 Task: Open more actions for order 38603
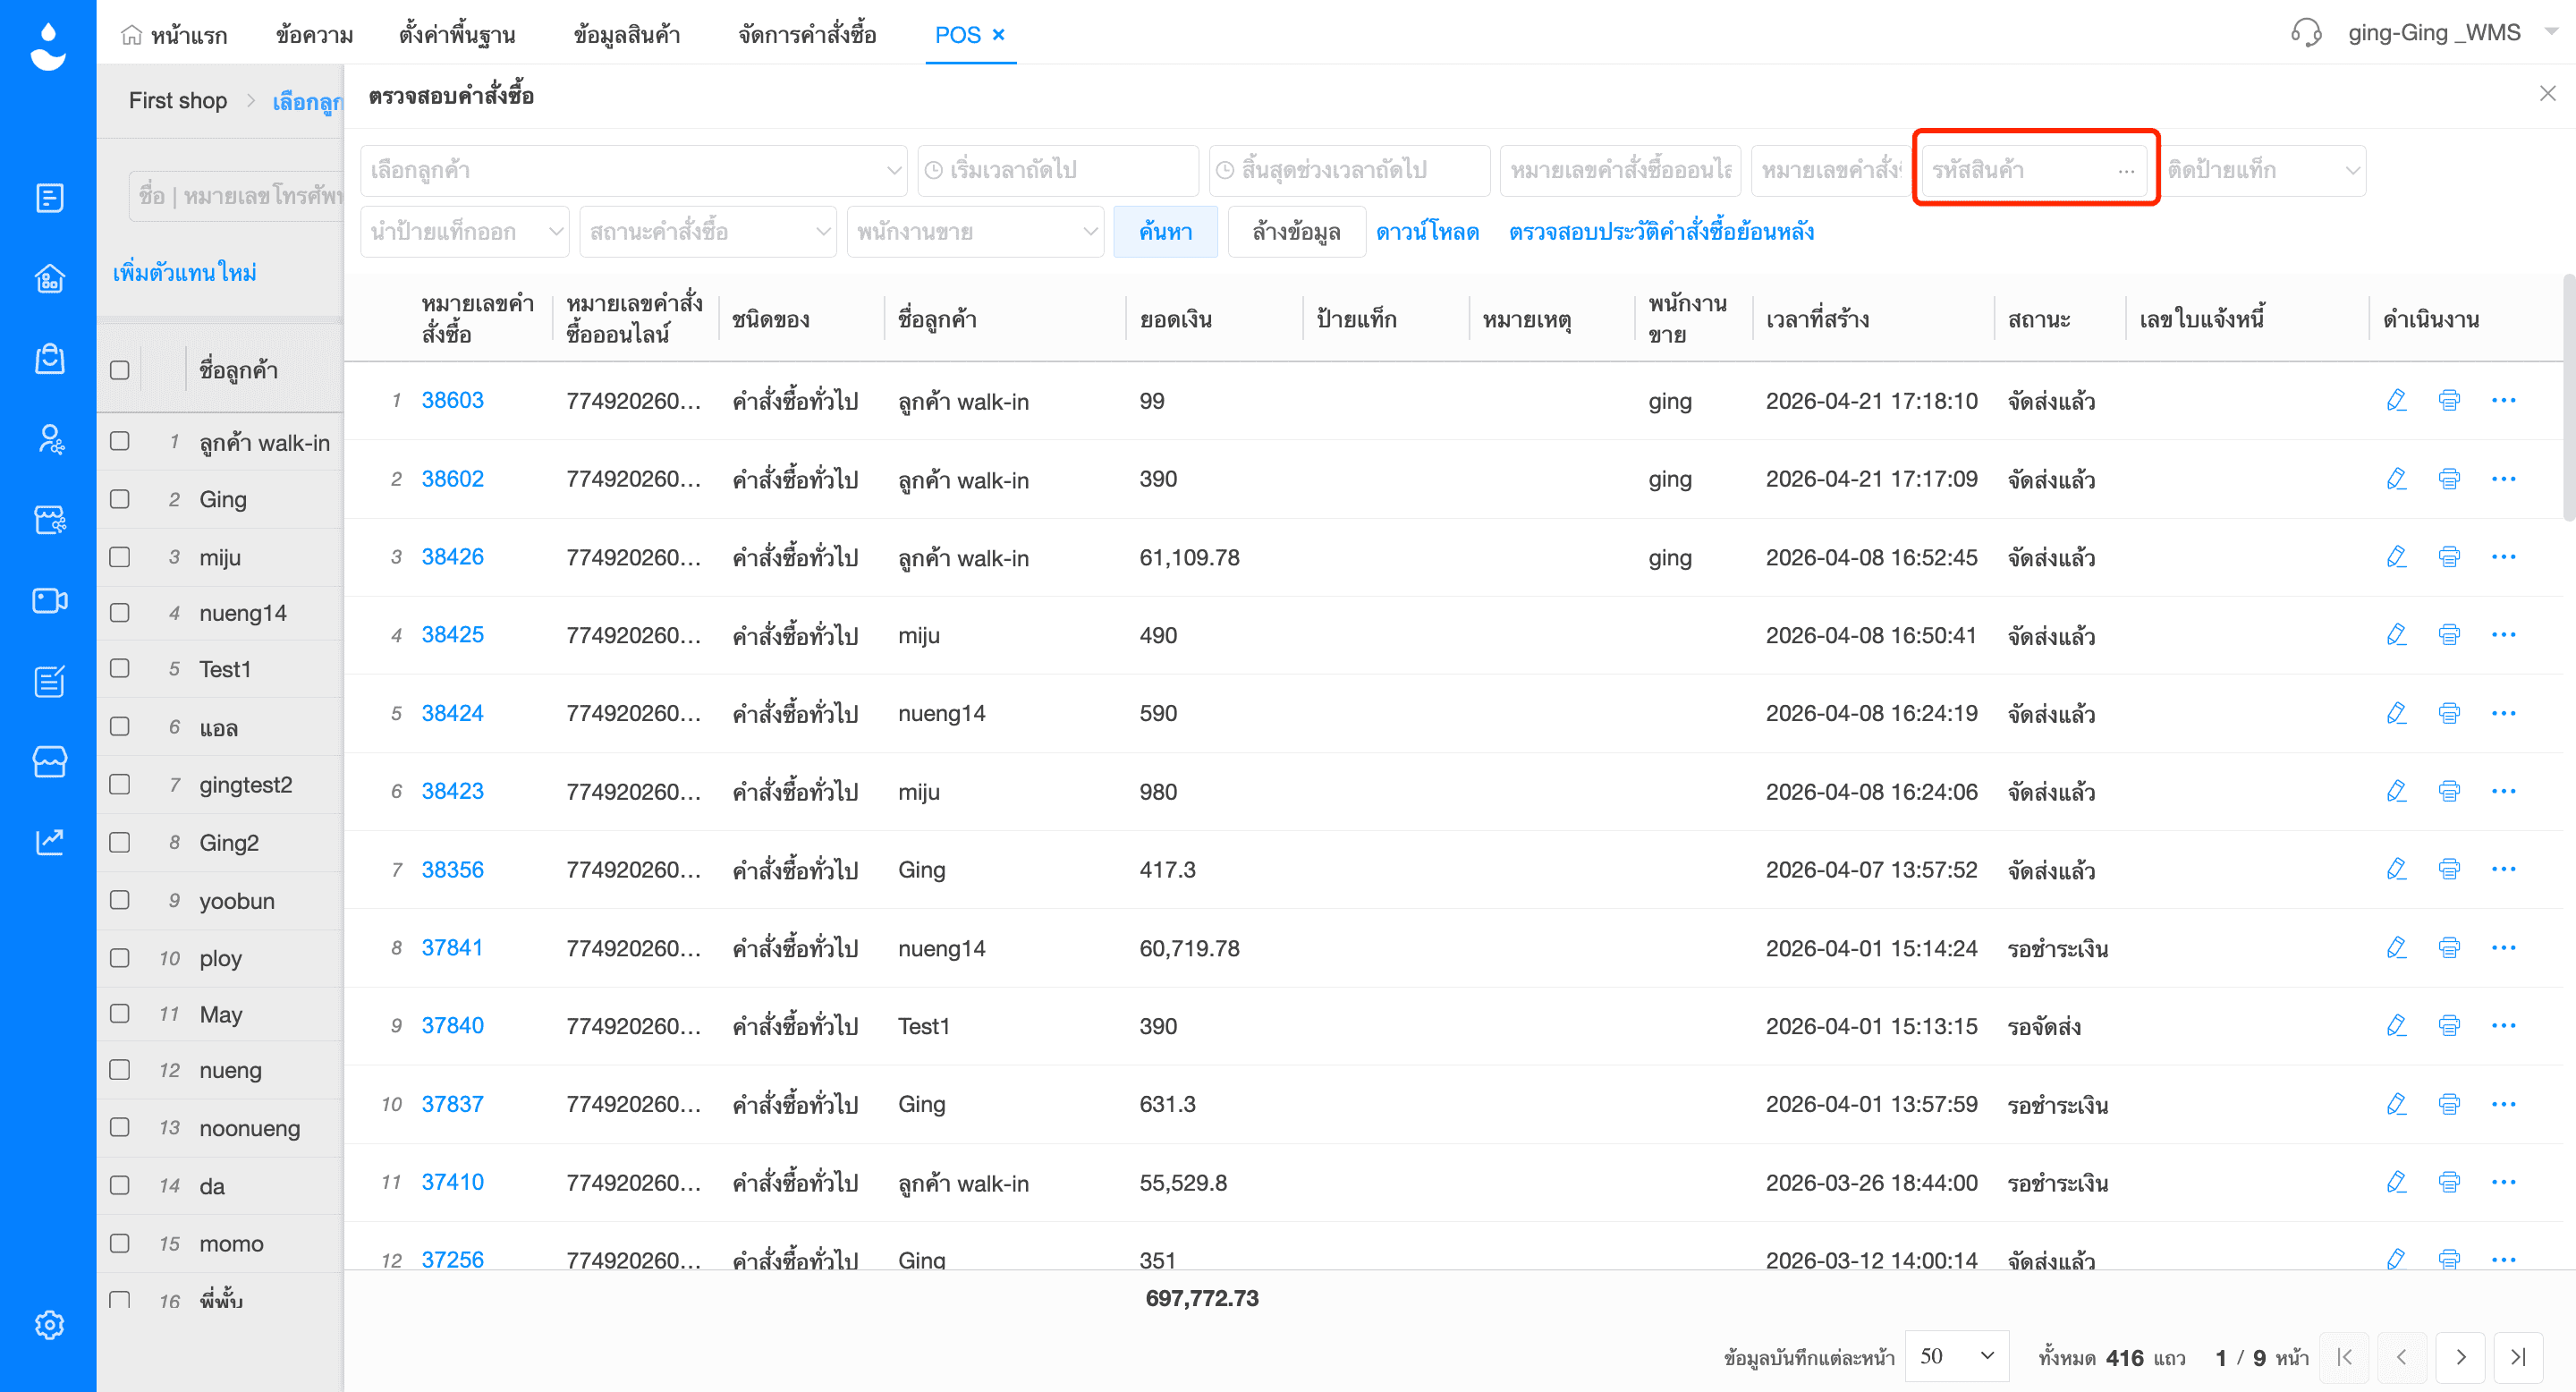coord(2503,400)
